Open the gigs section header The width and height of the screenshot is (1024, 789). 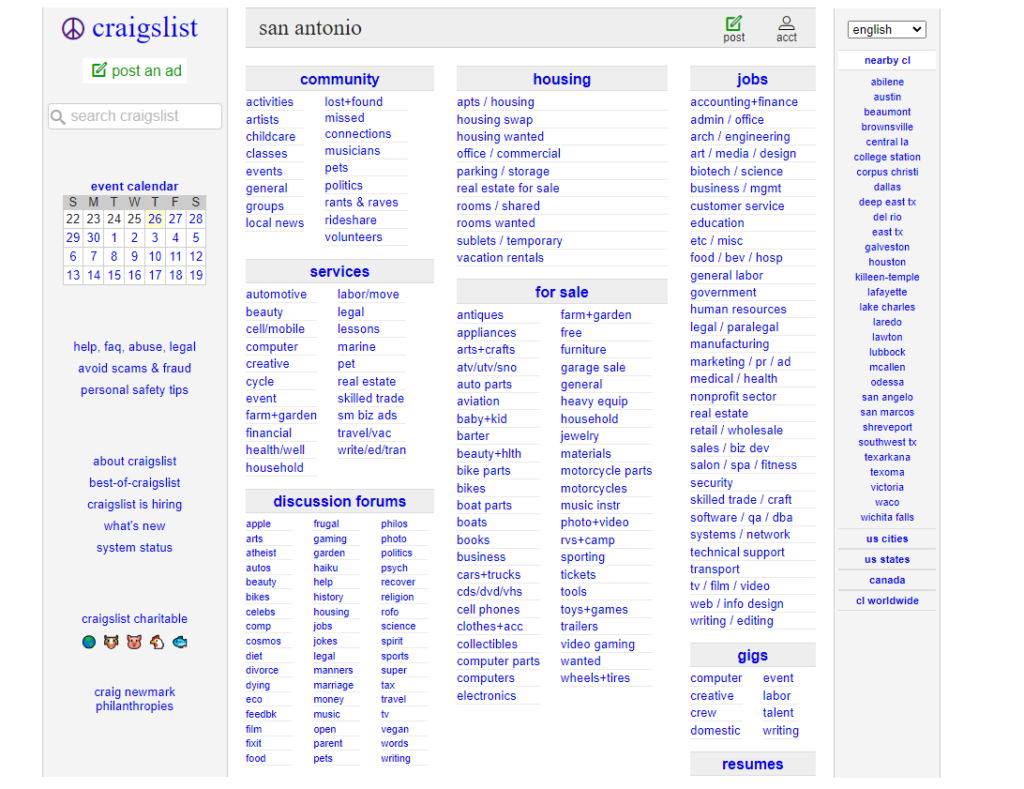[752, 656]
